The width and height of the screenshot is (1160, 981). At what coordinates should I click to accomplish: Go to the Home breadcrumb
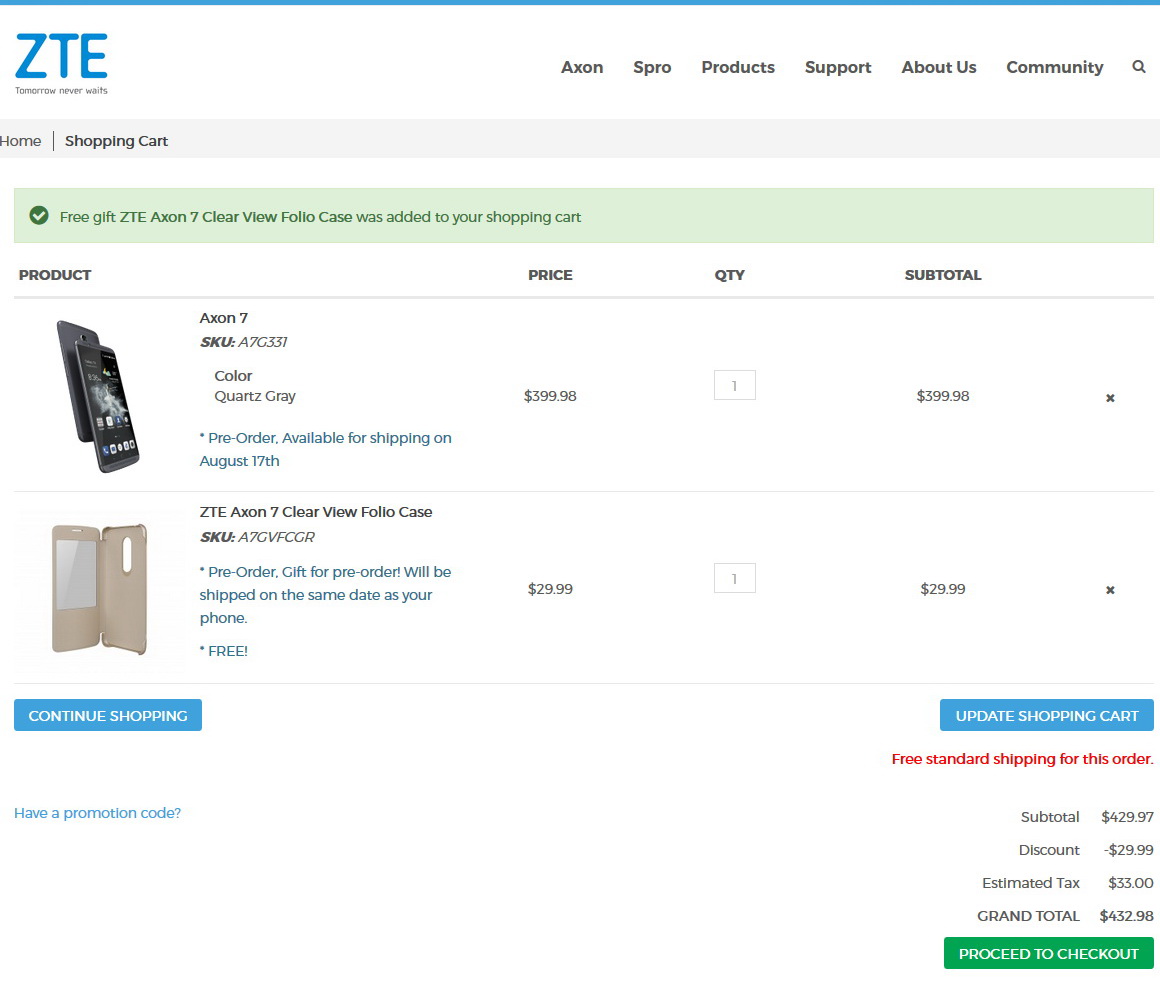click(21, 141)
